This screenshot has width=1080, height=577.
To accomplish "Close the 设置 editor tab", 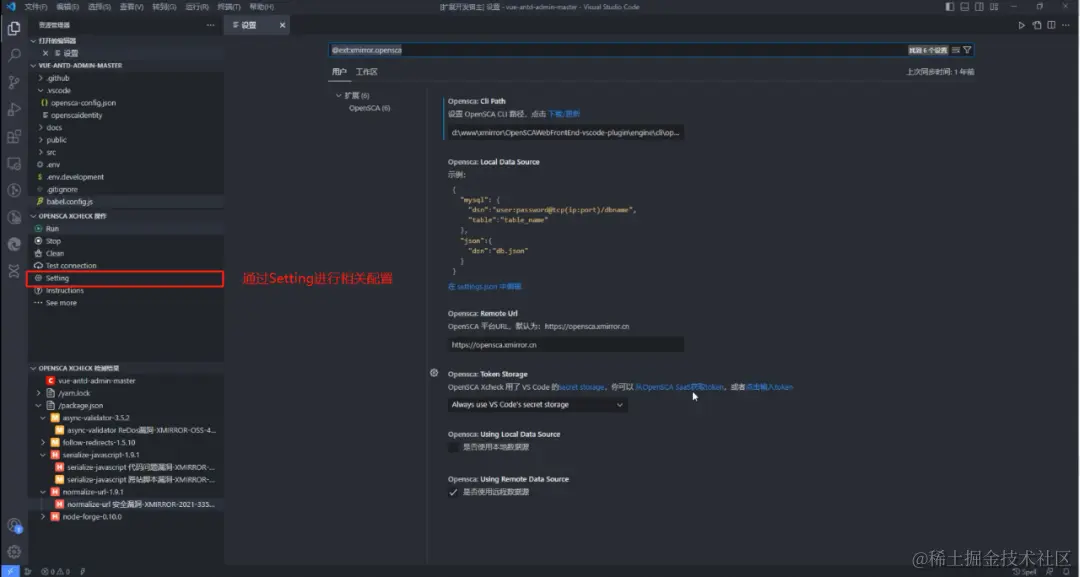I will coord(282,25).
